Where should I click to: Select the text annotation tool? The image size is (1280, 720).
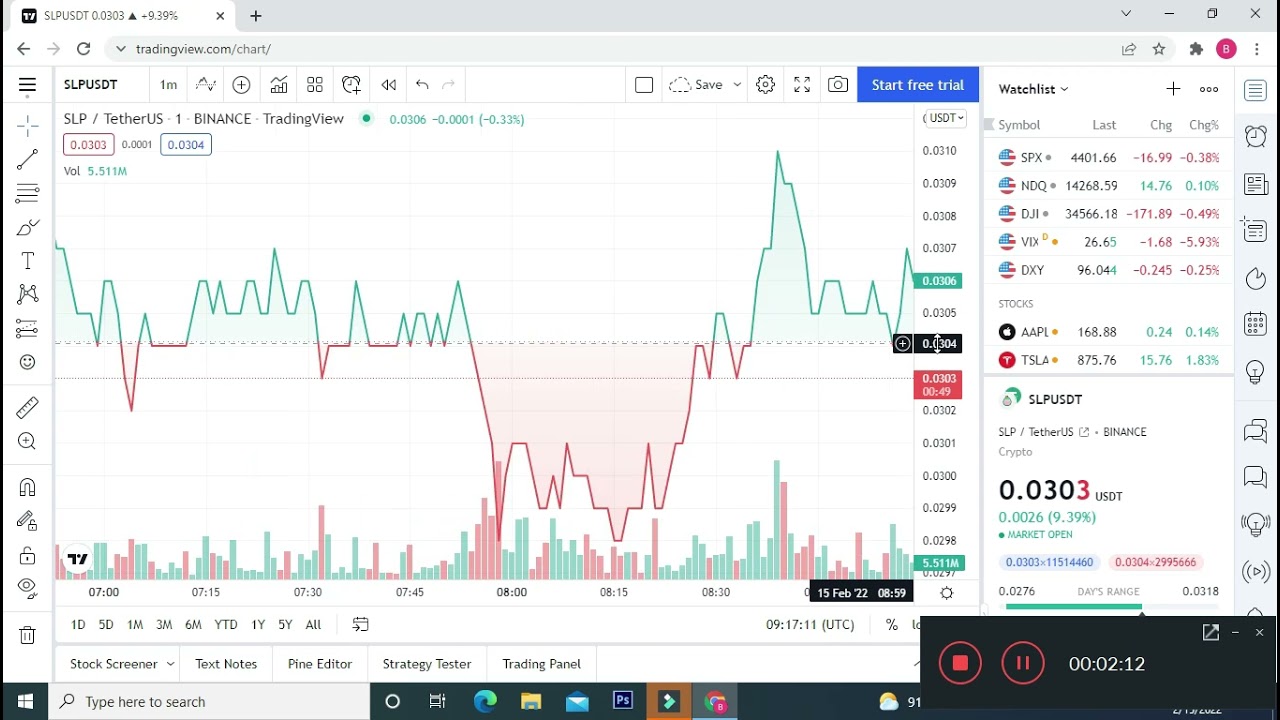(x=27, y=261)
